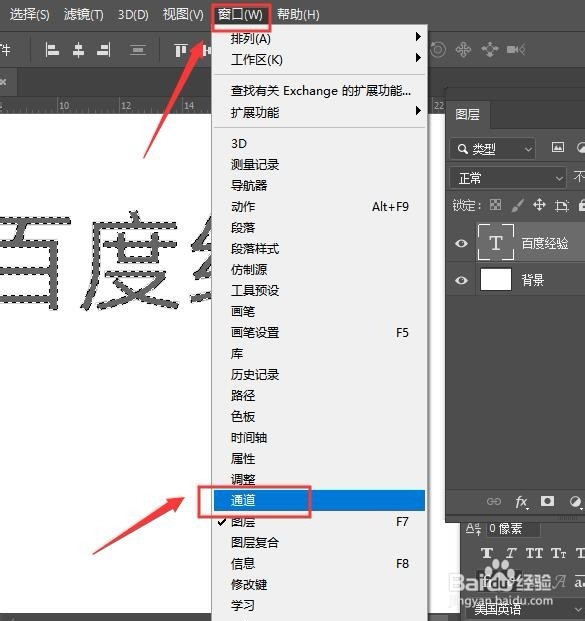This screenshot has height=621, width=585.
Task: Hide the 百度经验 text layer
Action: (x=461, y=243)
